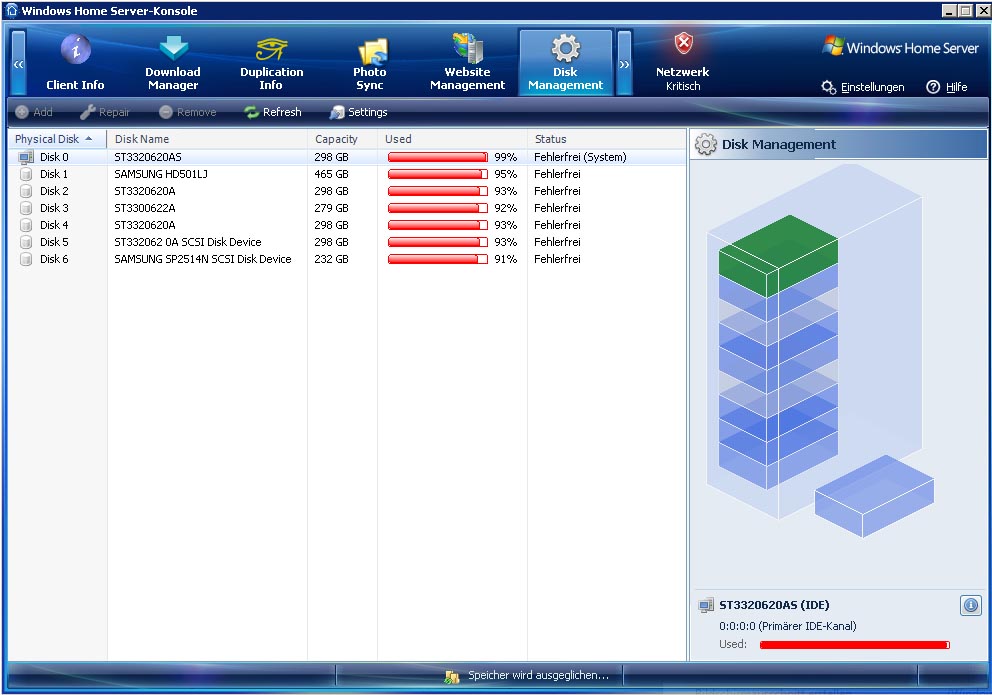Refresh the disk list
Viewport: 992px width, 695px height.
tap(273, 112)
